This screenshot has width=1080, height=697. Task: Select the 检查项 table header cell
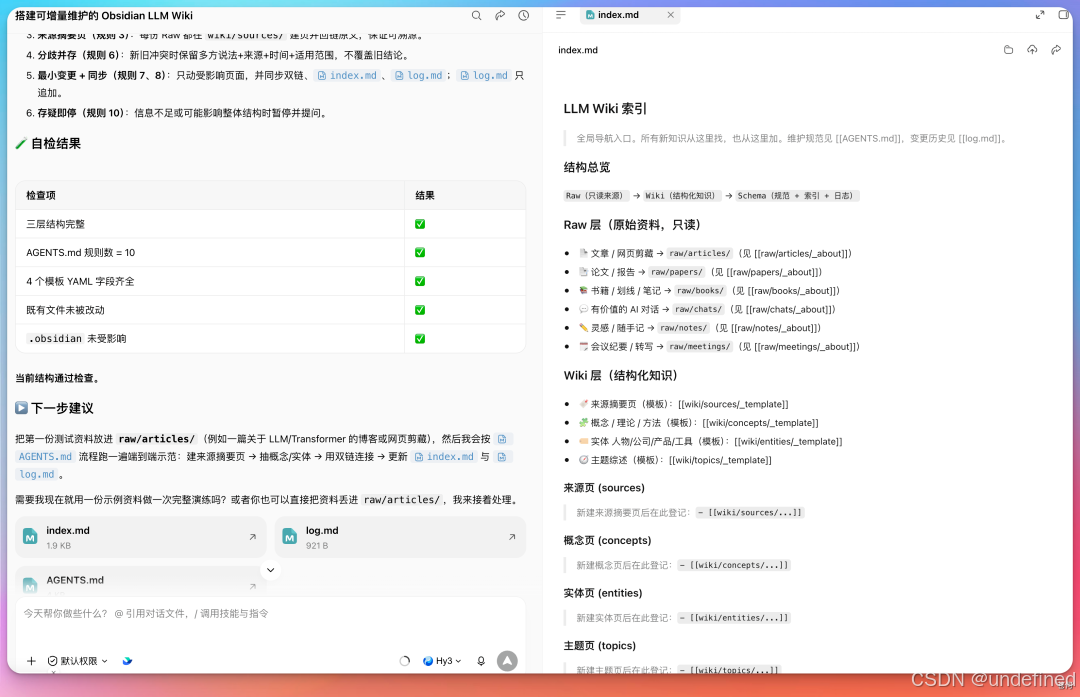click(x=210, y=196)
